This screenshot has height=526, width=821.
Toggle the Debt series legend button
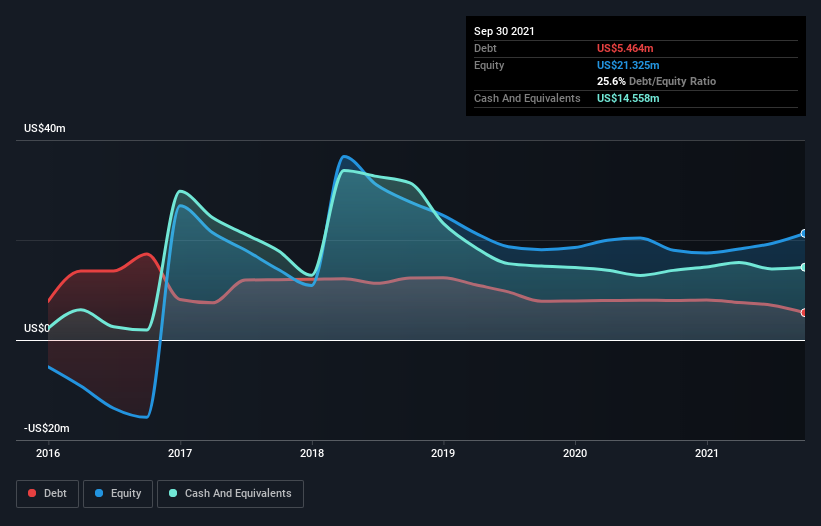pos(48,494)
